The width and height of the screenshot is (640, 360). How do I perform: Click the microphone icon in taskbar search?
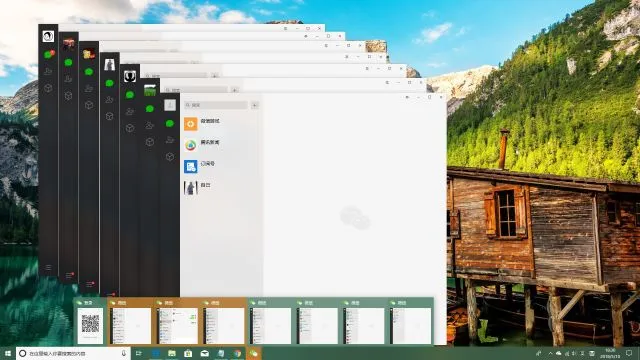tap(124, 353)
